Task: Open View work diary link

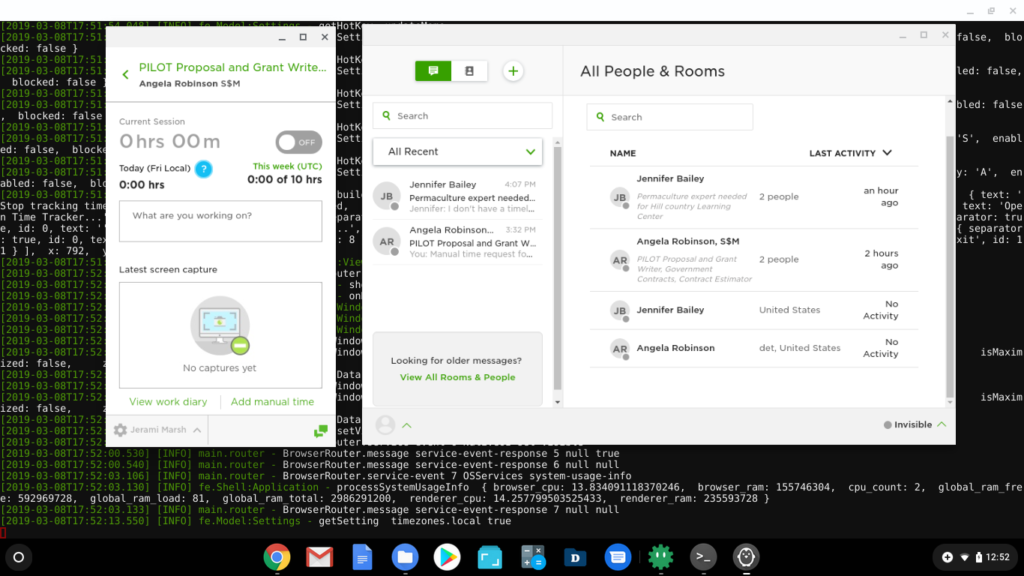Action: tap(168, 402)
